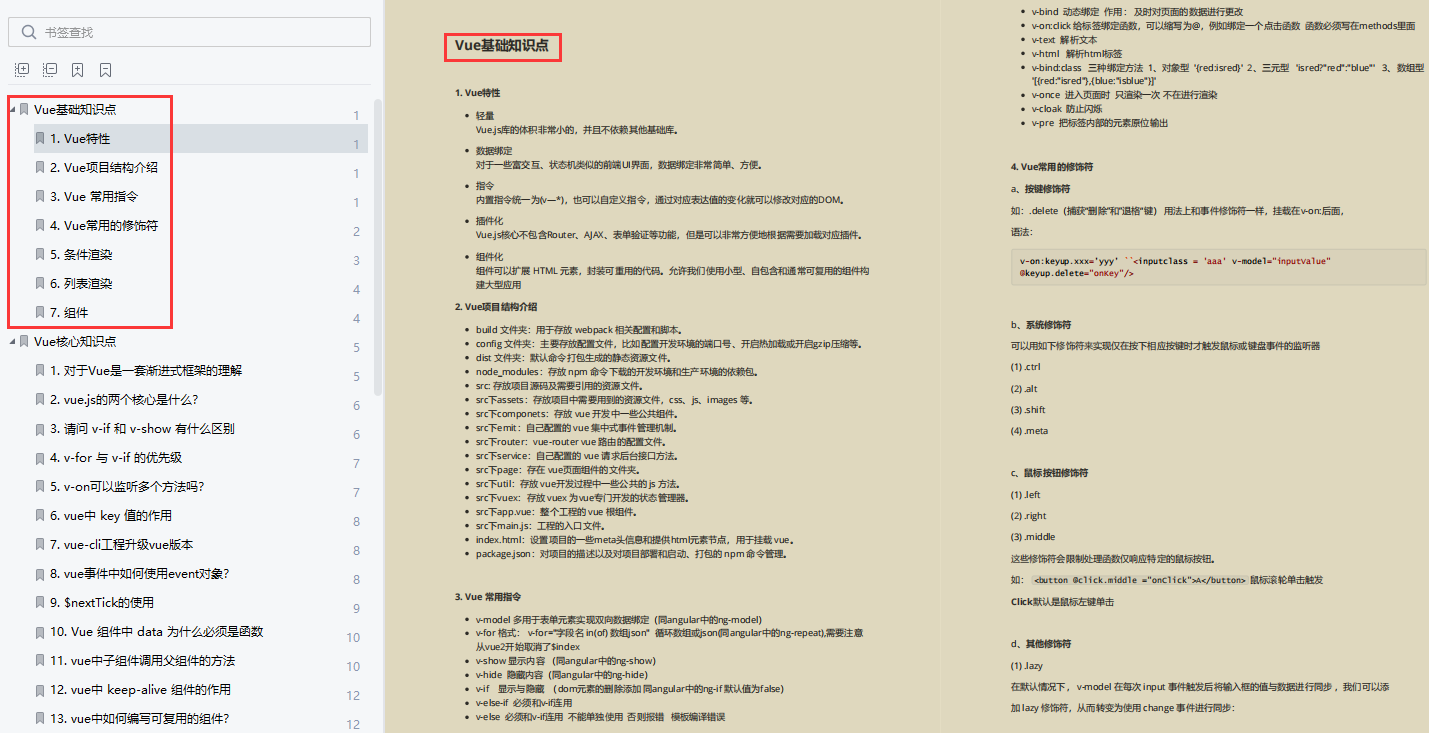Click bookmark icon beside '2. vue.js的两个核心是什么?'
This screenshot has width=1429, height=733.
point(39,400)
